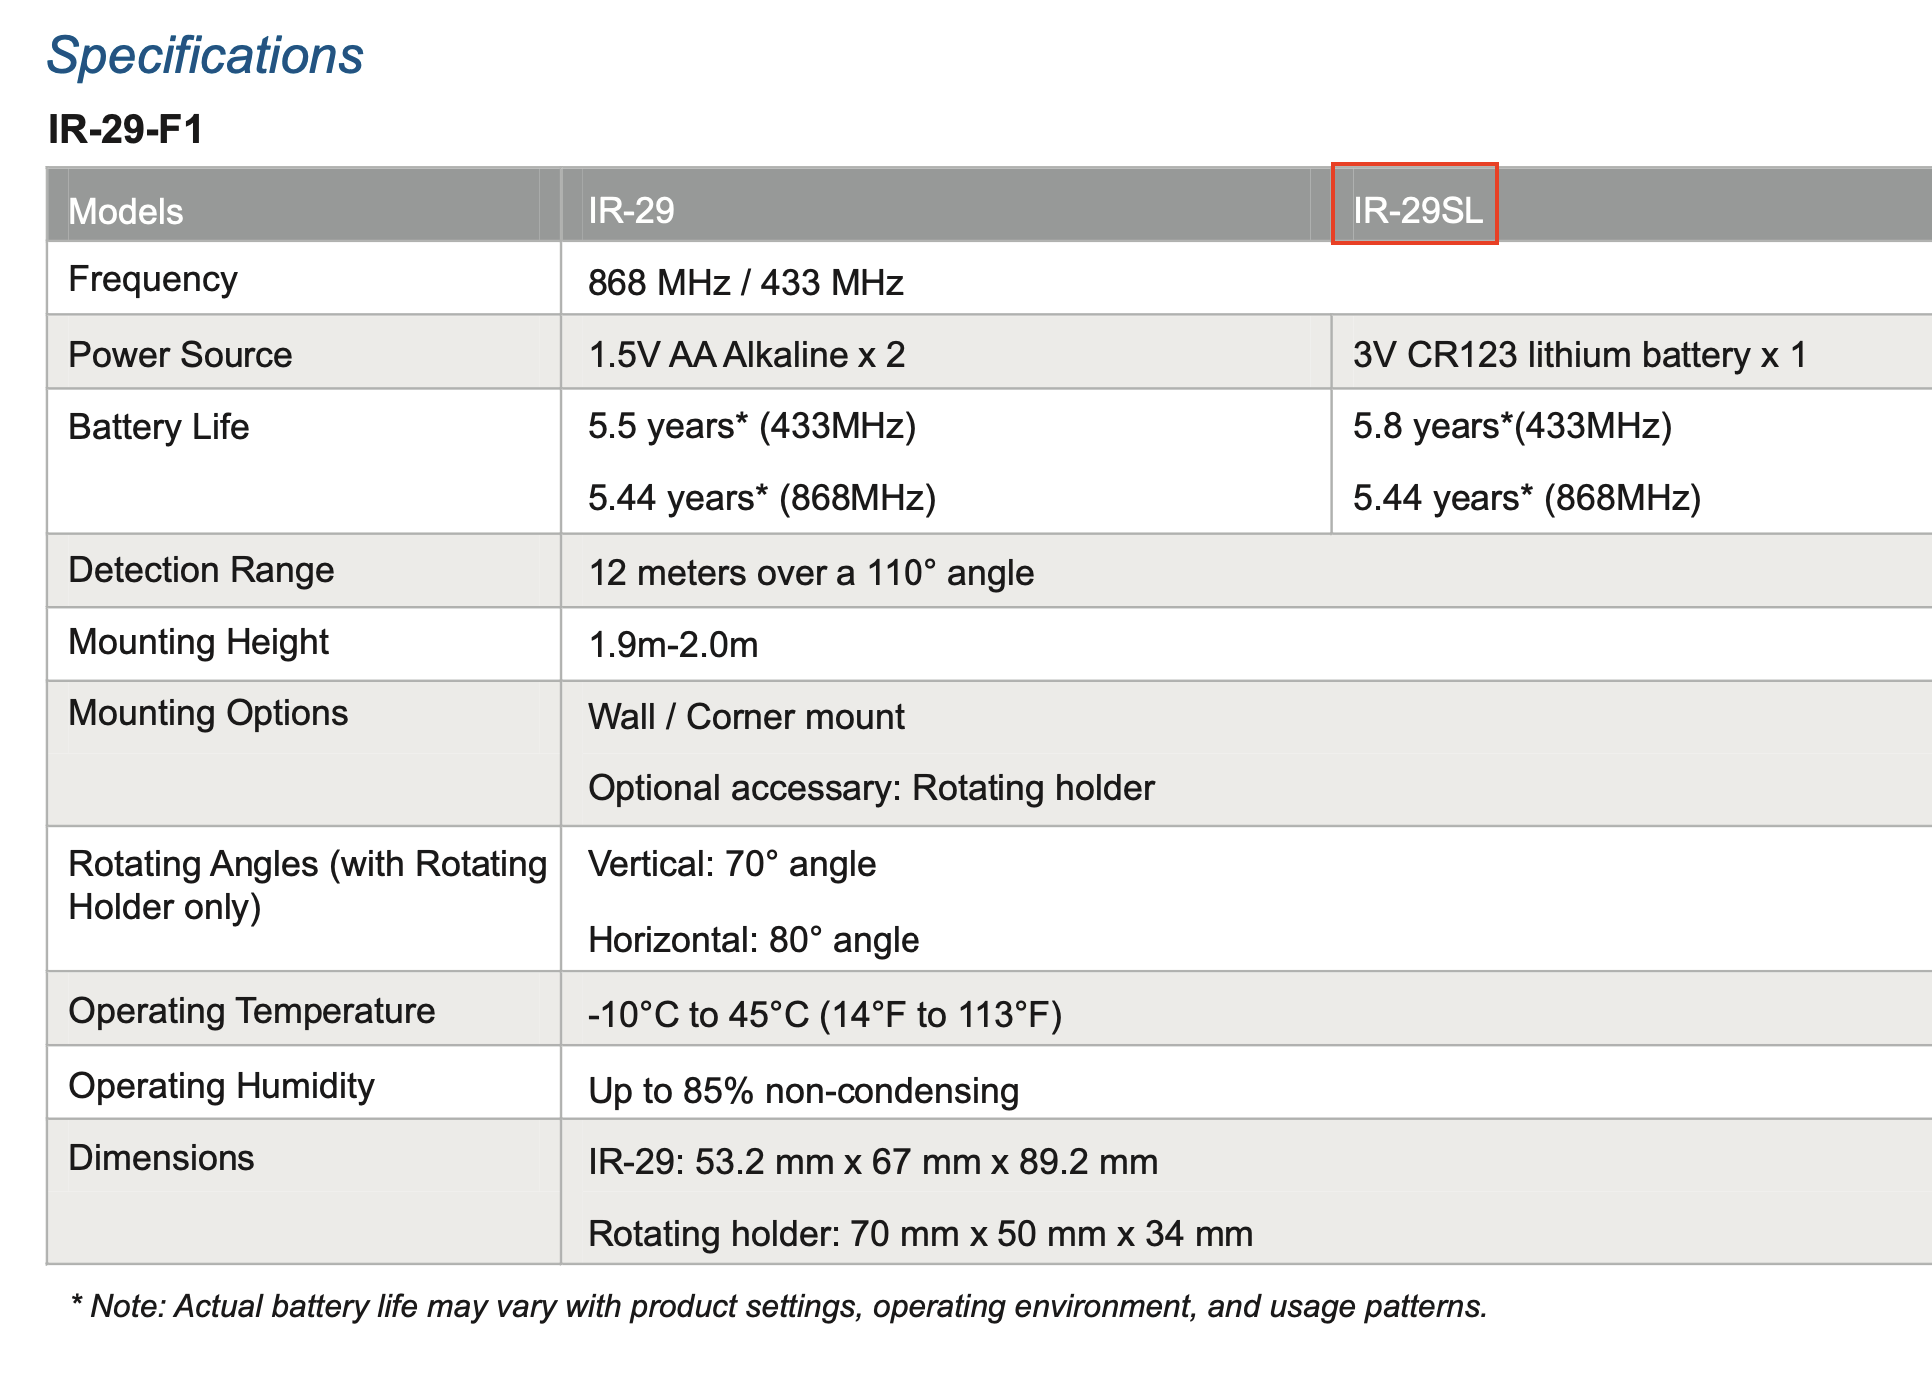1932x1374 pixels.
Task: Click 'Rotating Angles (with Rotating Holder only)' label
Action: point(307,885)
